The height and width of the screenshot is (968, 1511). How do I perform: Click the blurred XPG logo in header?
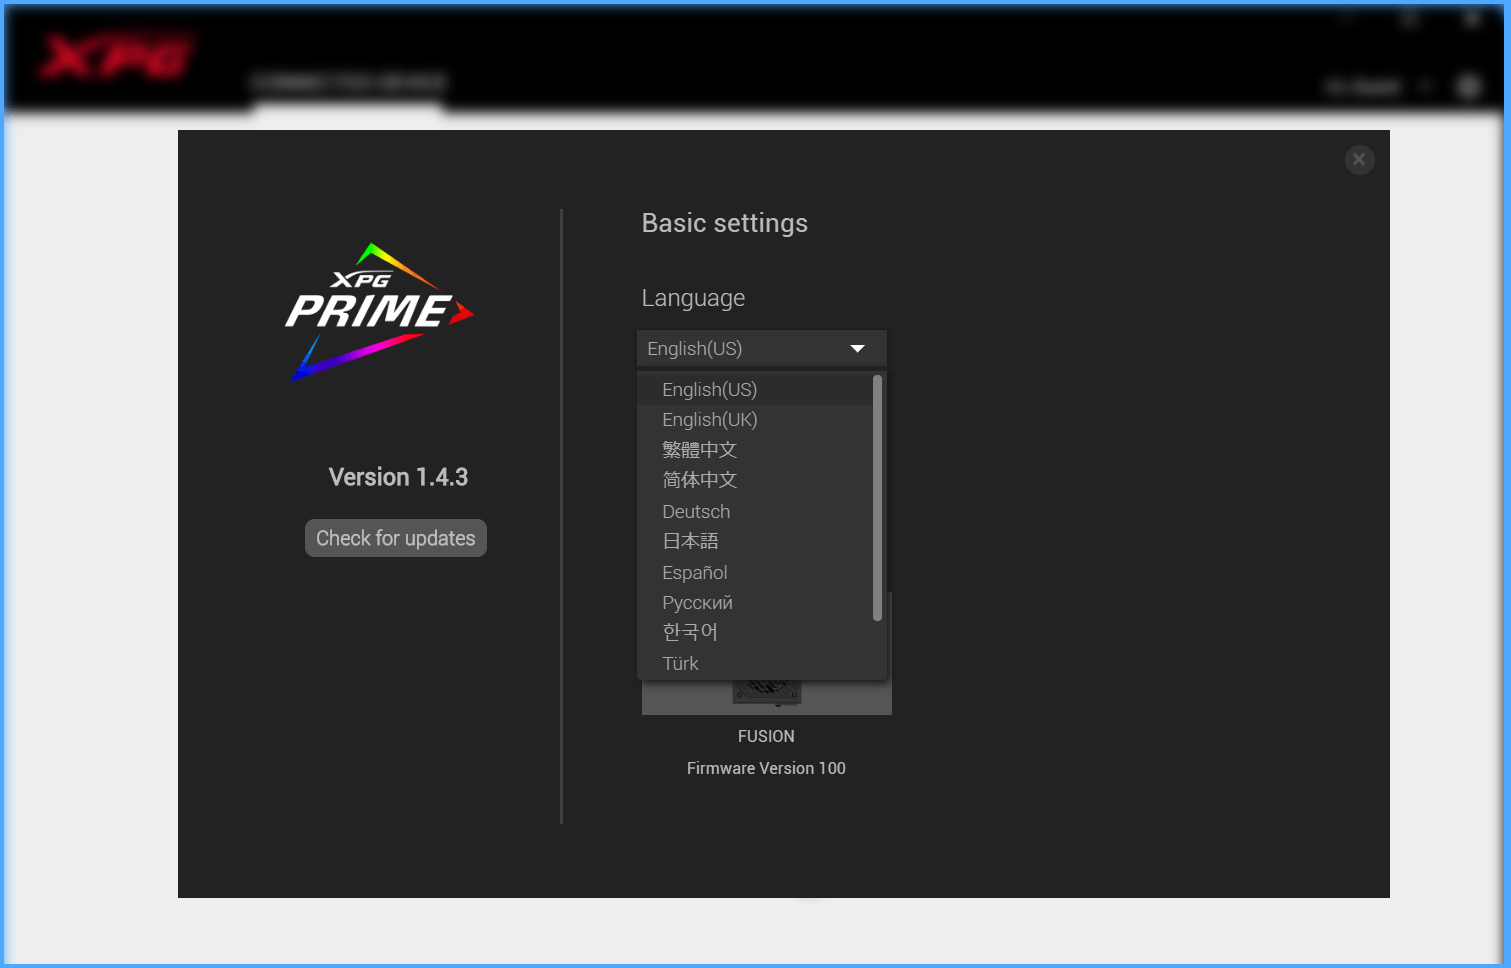(x=116, y=57)
